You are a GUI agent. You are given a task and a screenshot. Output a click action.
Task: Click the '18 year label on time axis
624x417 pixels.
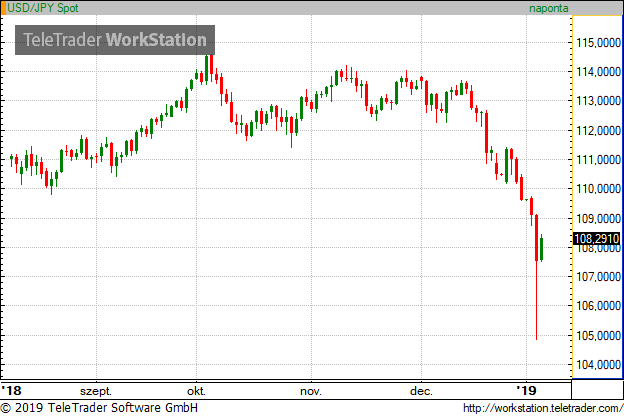11,390
